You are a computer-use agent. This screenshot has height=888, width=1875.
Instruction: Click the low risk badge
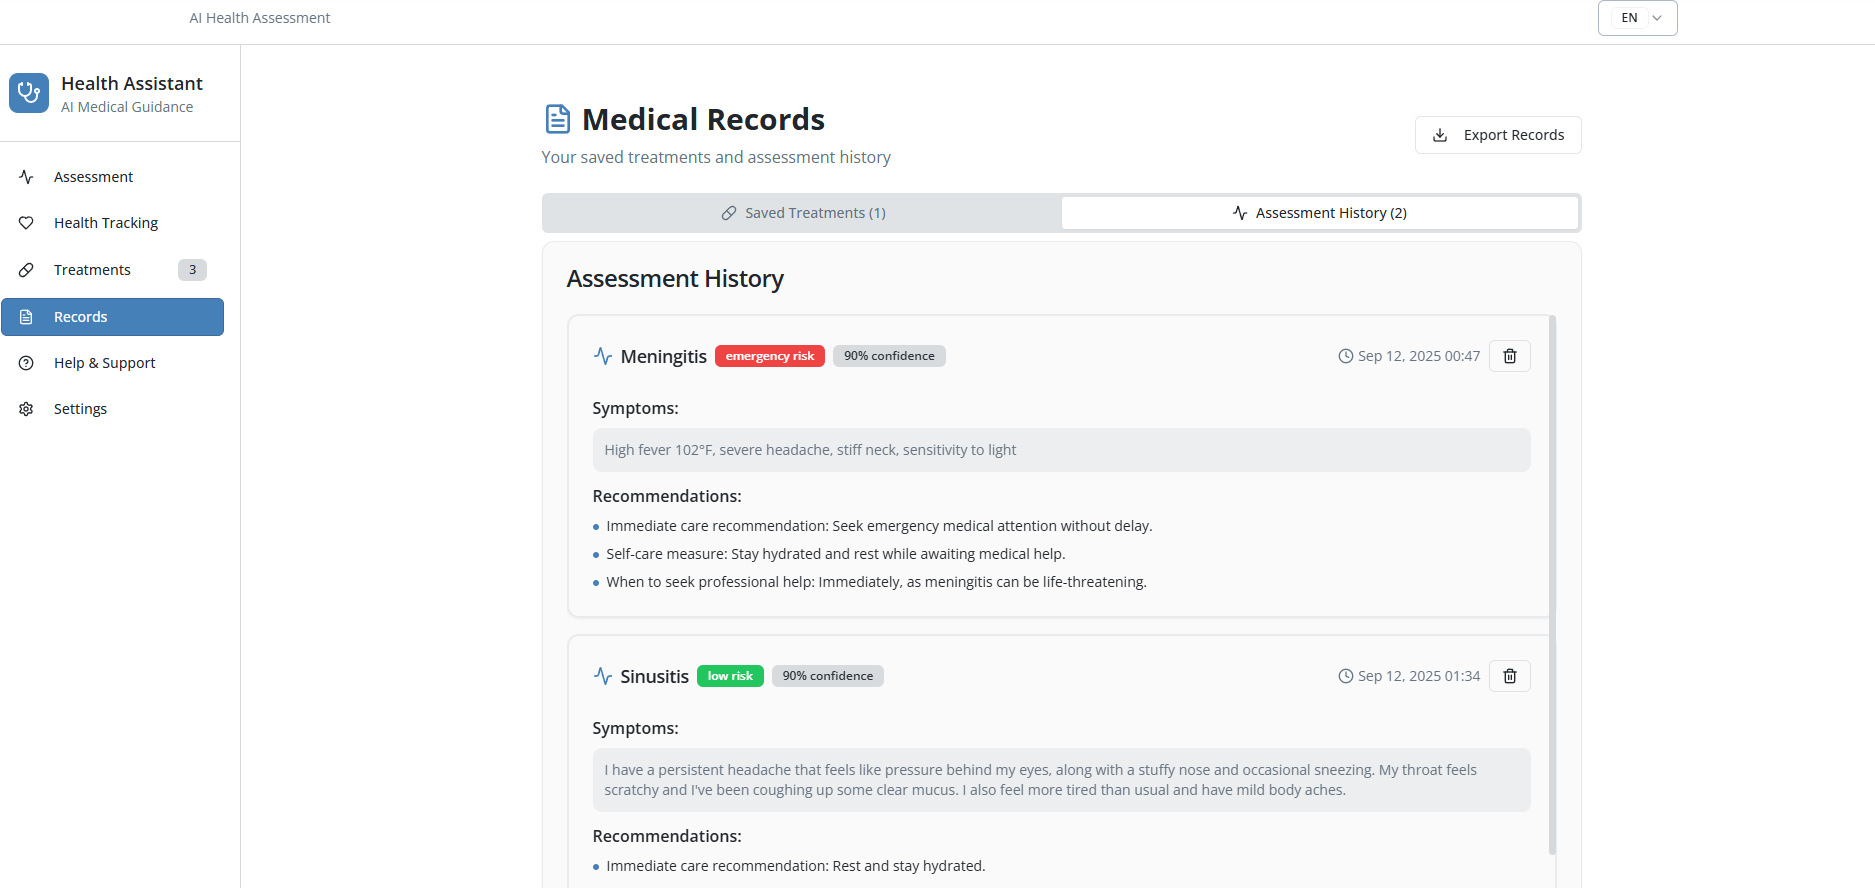point(730,676)
